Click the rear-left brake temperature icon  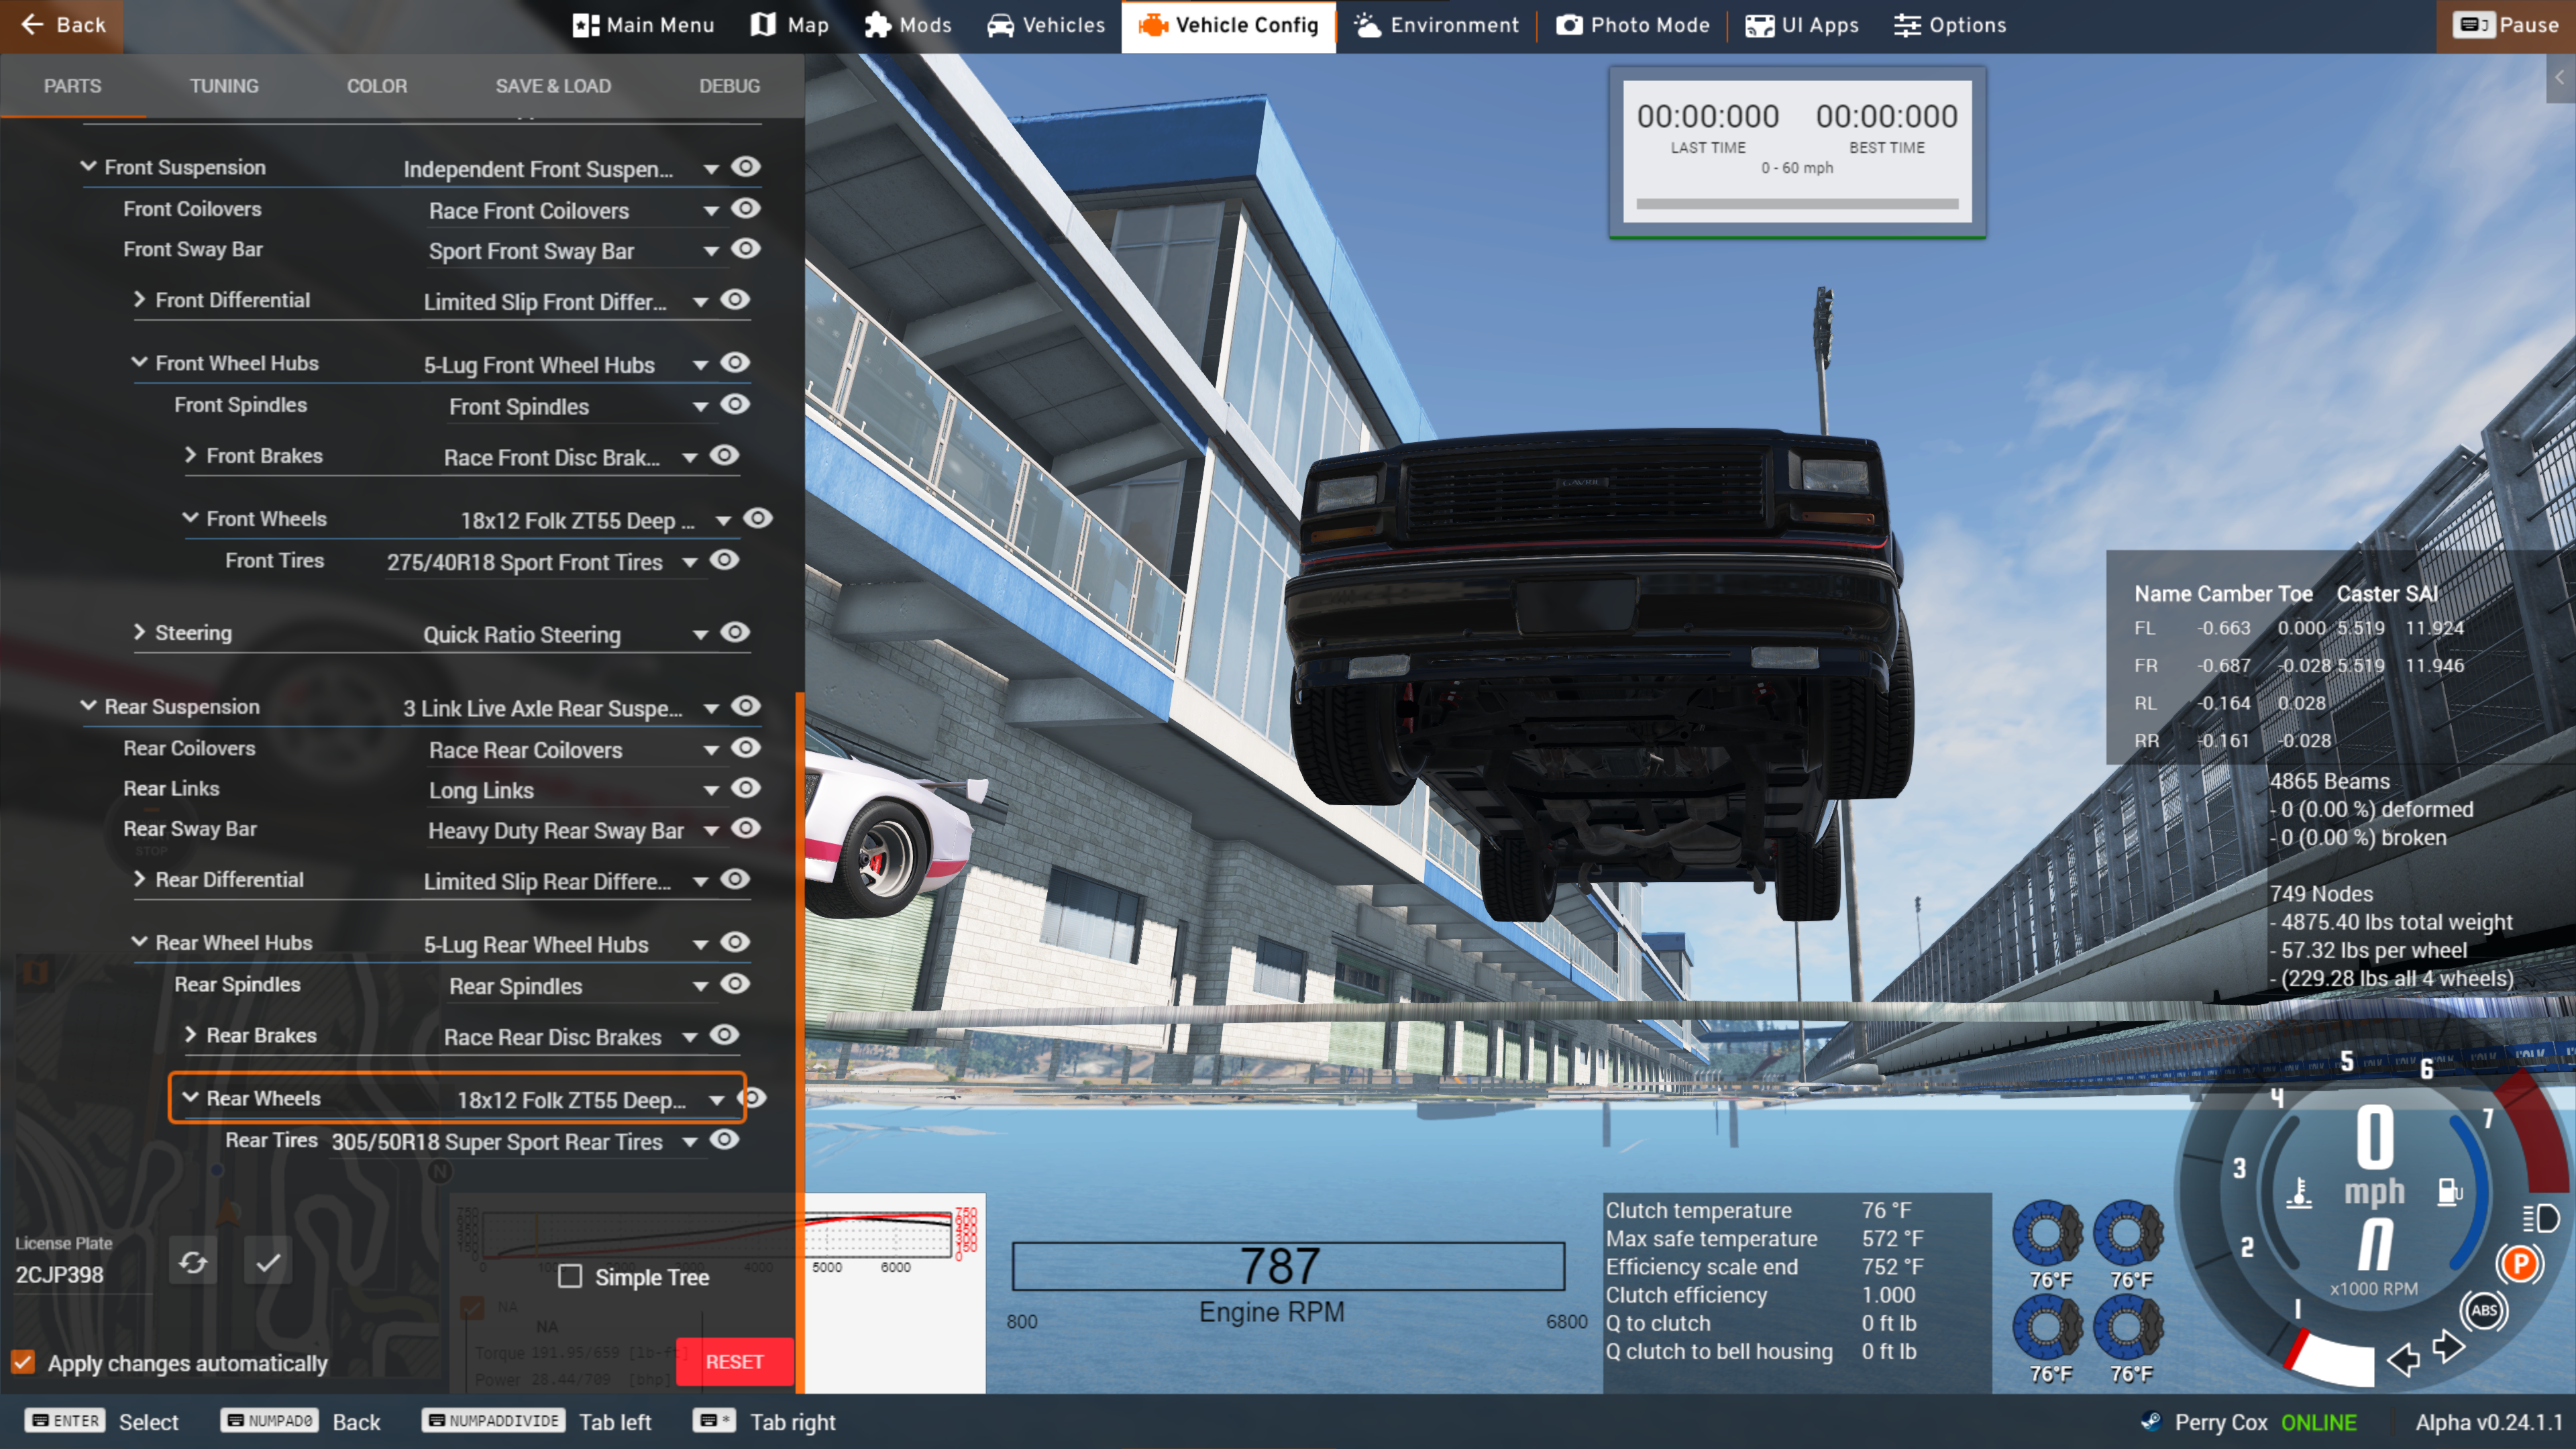click(x=2047, y=1327)
